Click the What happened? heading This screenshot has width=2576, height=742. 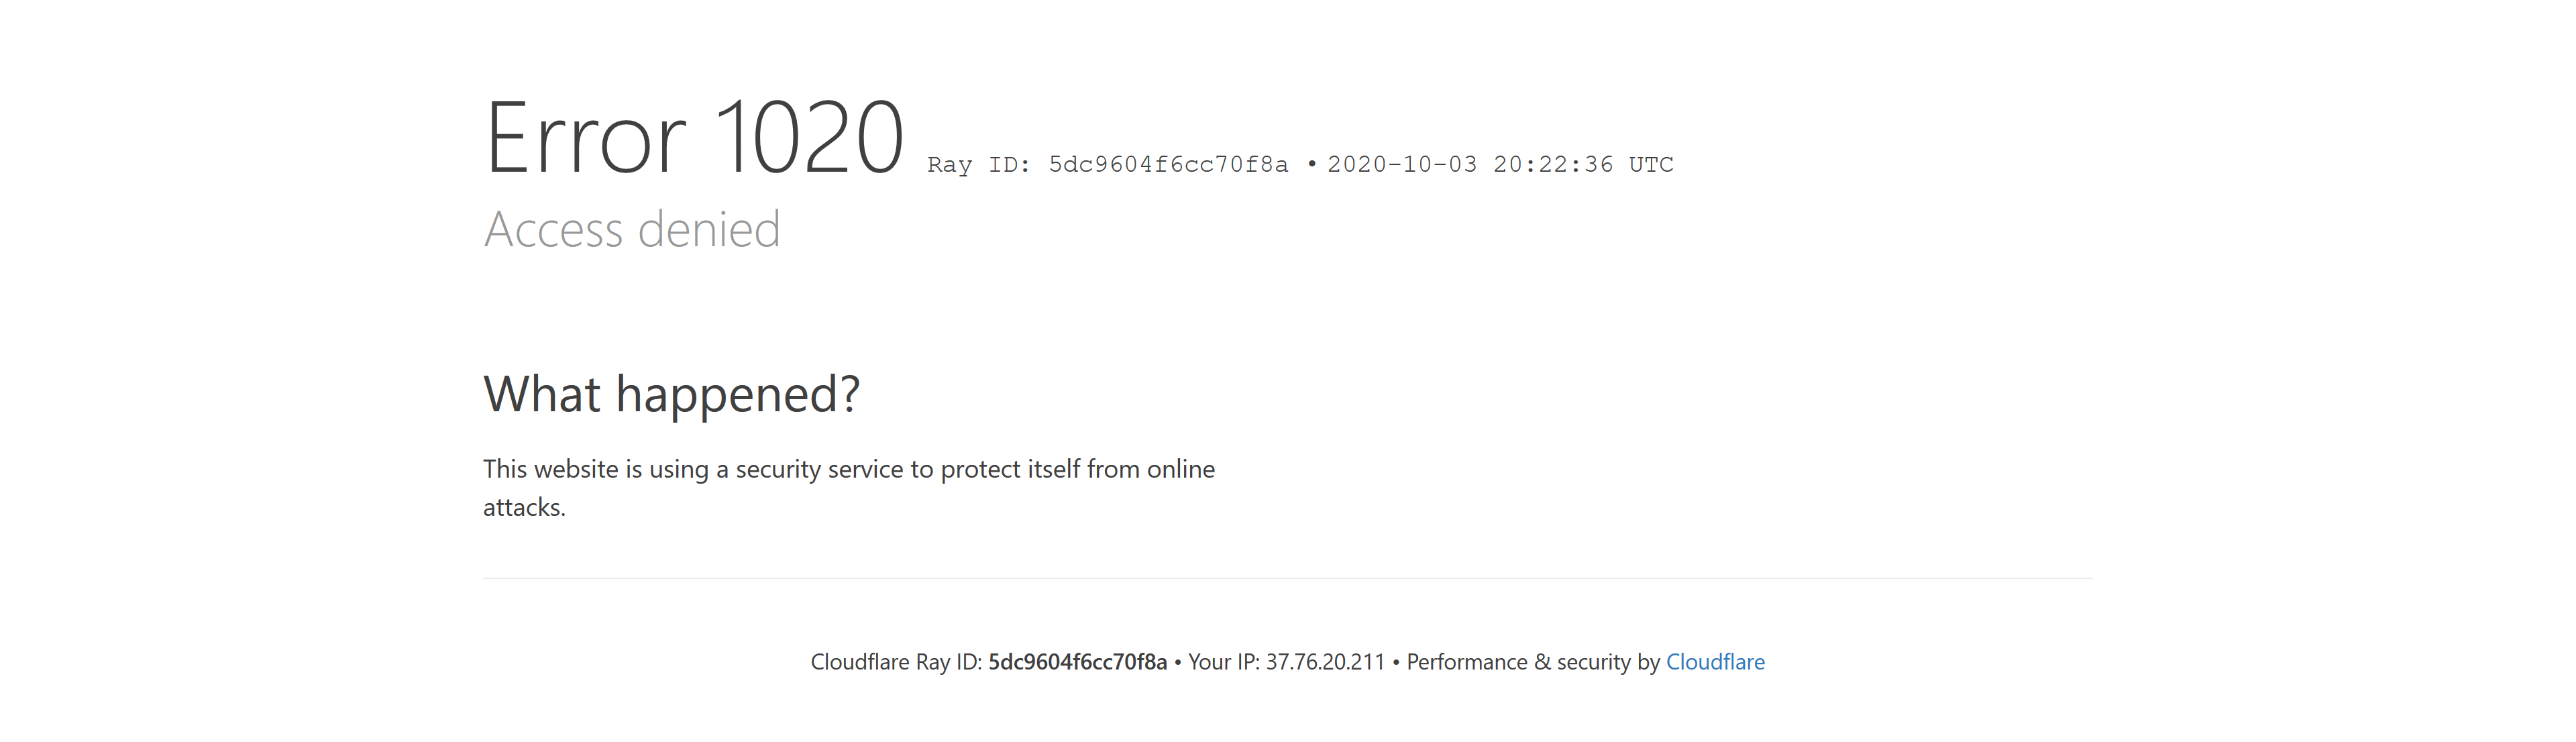[x=672, y=393]
